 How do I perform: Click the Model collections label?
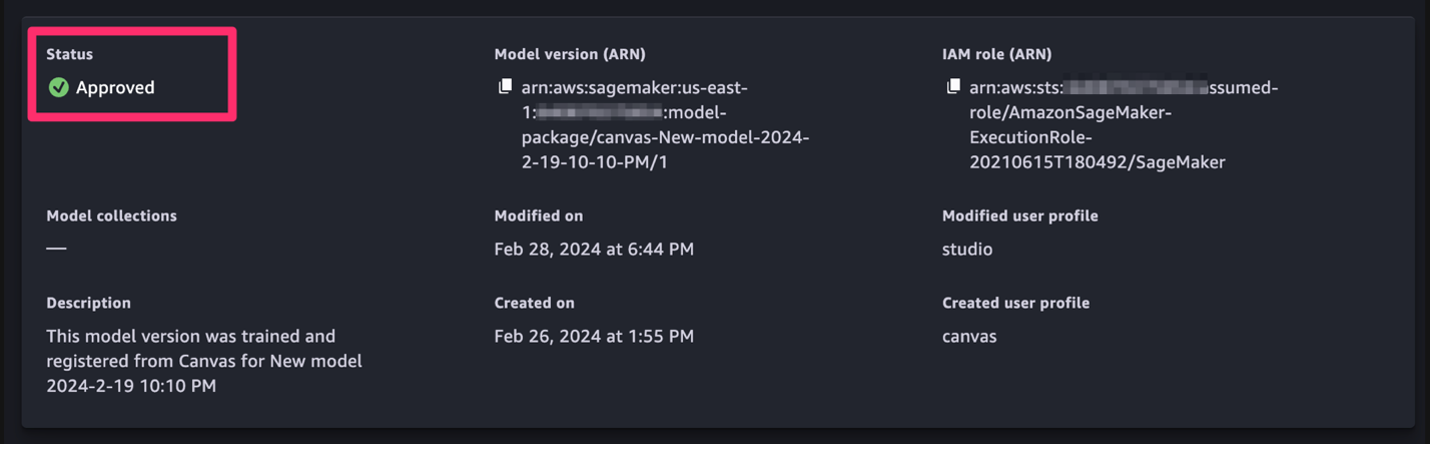[111, 216]
